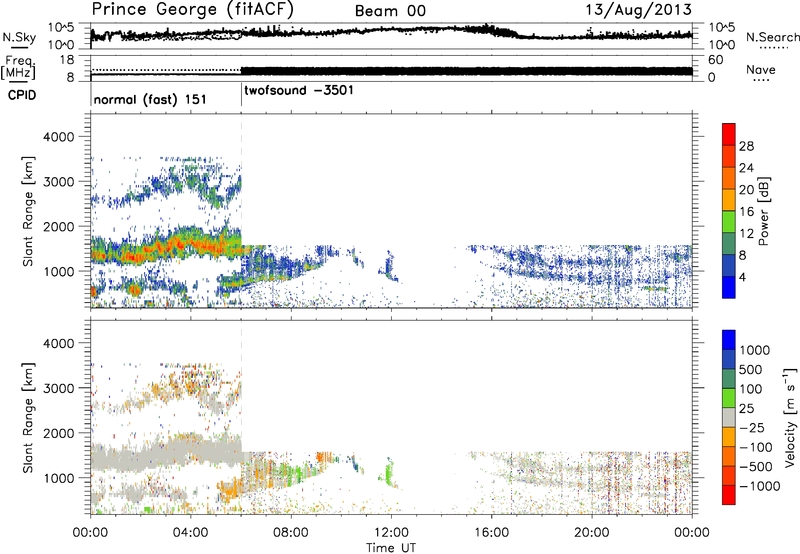Screen dimensions: 800x554
Task: Click the red top segment of Power color bar
Action: pyautogui.click(x=729, y=135)
